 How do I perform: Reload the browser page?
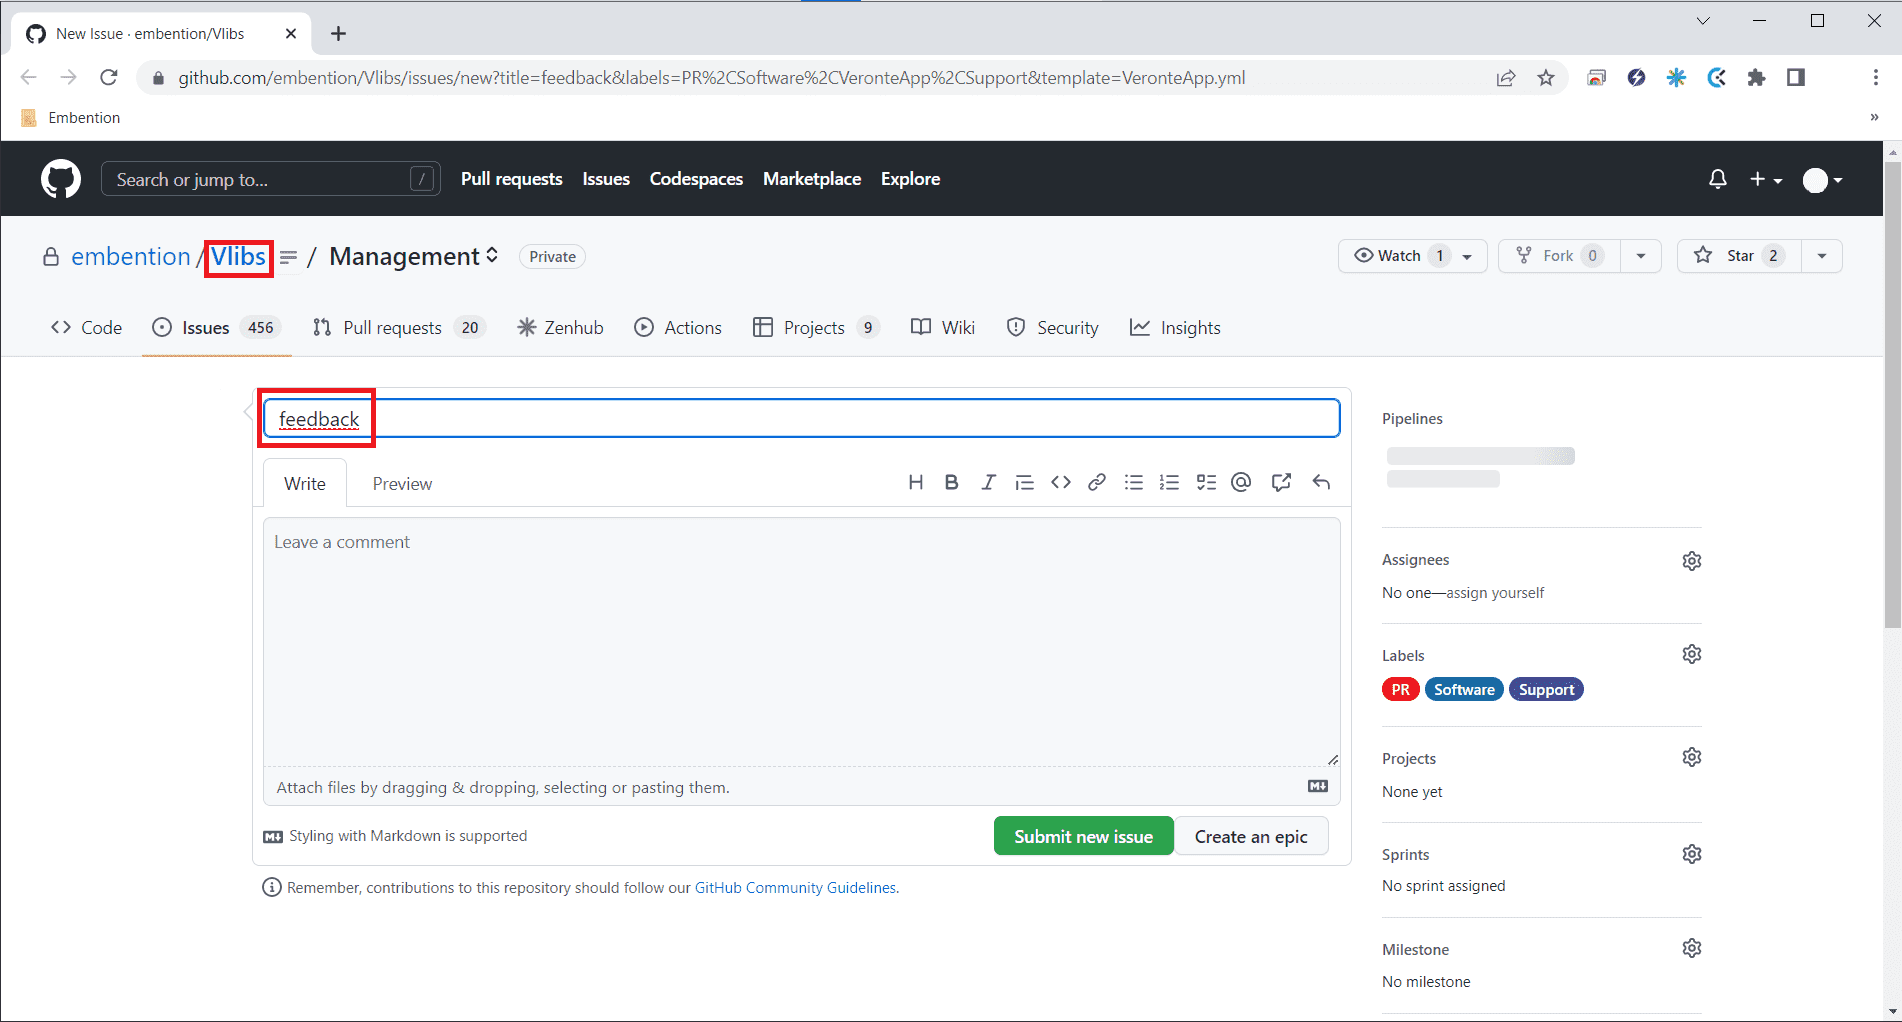tap(109, 78)
